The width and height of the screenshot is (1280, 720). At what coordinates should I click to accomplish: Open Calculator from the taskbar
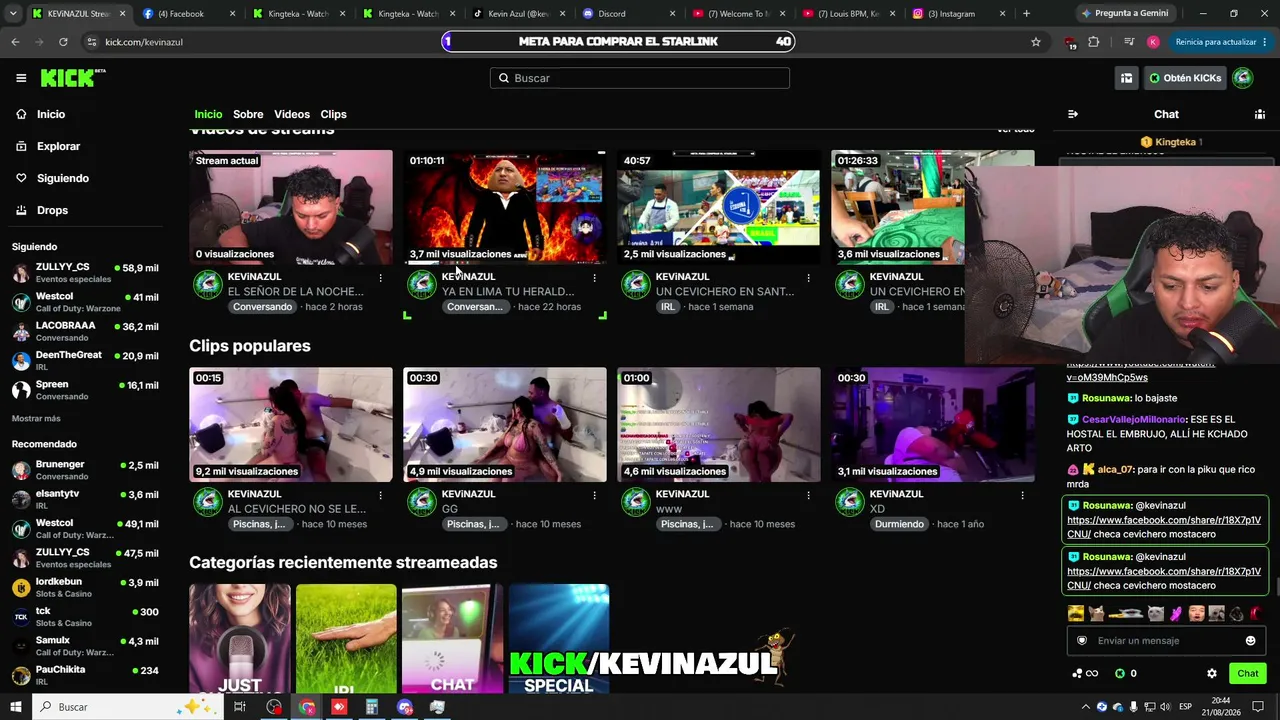(372, 707)
